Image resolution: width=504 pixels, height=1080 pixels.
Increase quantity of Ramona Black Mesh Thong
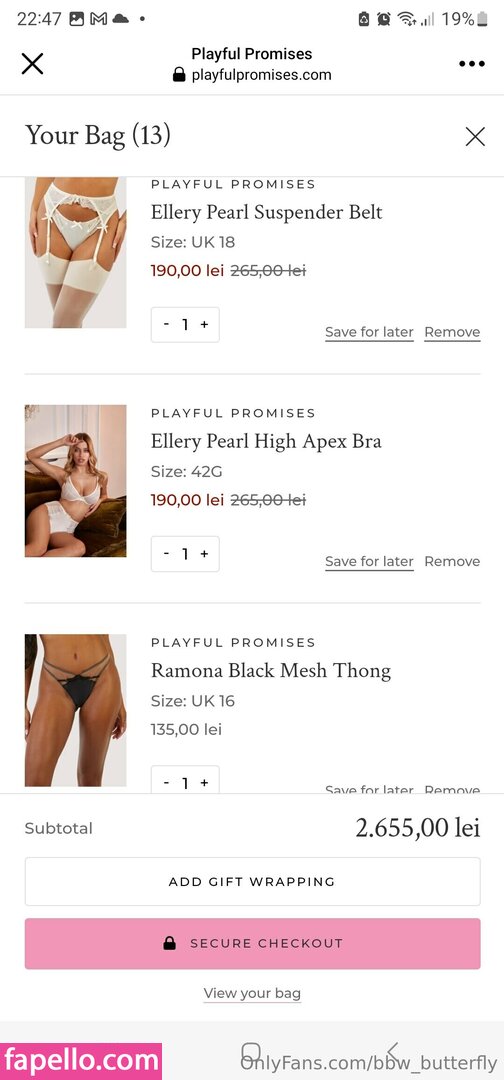click(x=204, y=782)
